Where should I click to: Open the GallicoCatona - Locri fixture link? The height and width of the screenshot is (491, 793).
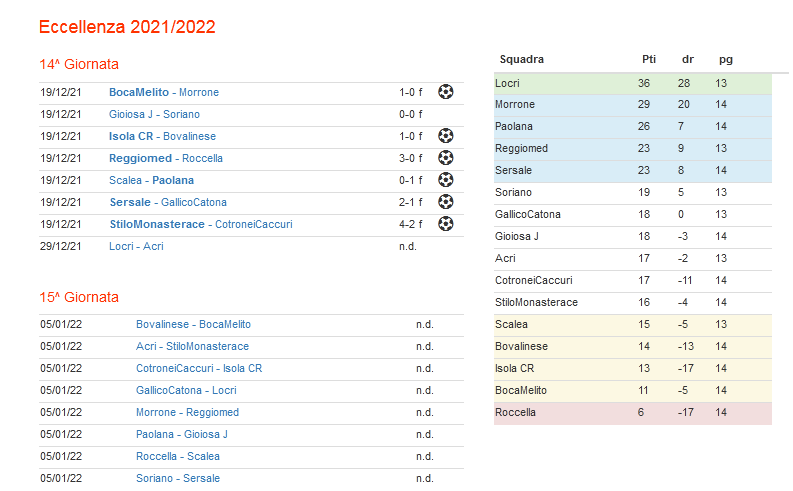point(186,390)
